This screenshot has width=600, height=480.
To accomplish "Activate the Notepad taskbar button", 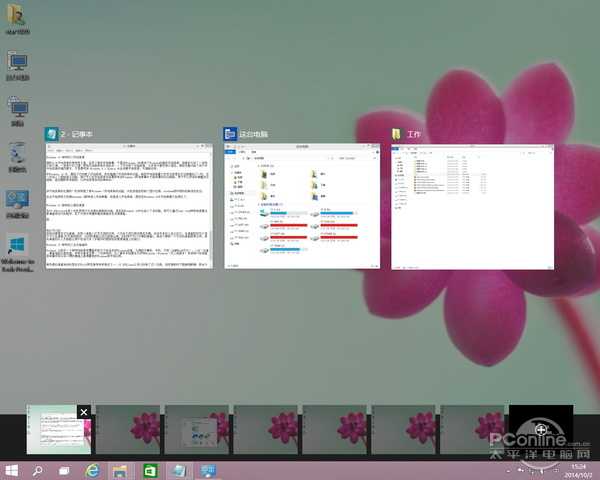I will click(178, 470).
